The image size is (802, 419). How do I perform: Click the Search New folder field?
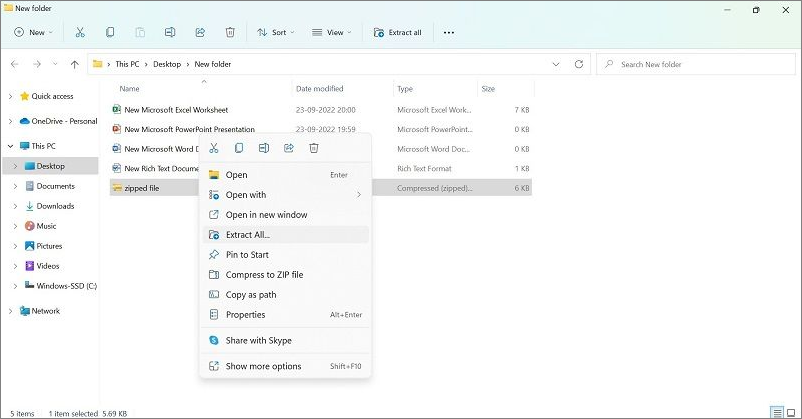coord(700,64)
